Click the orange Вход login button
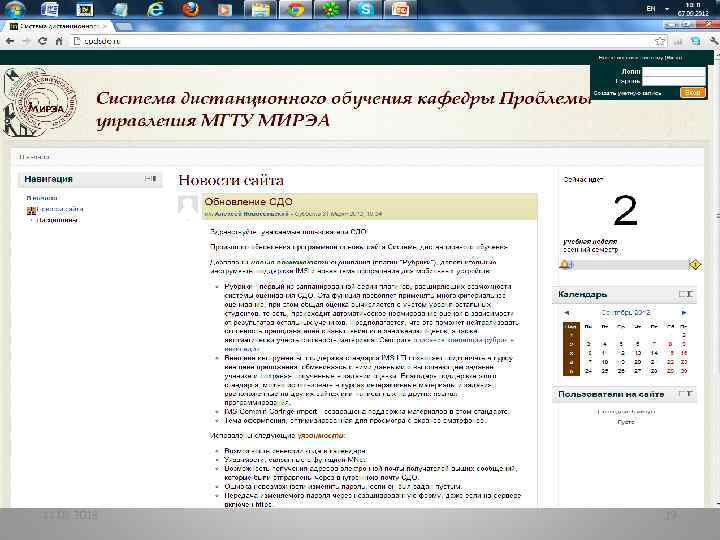 tap(692, 92)
